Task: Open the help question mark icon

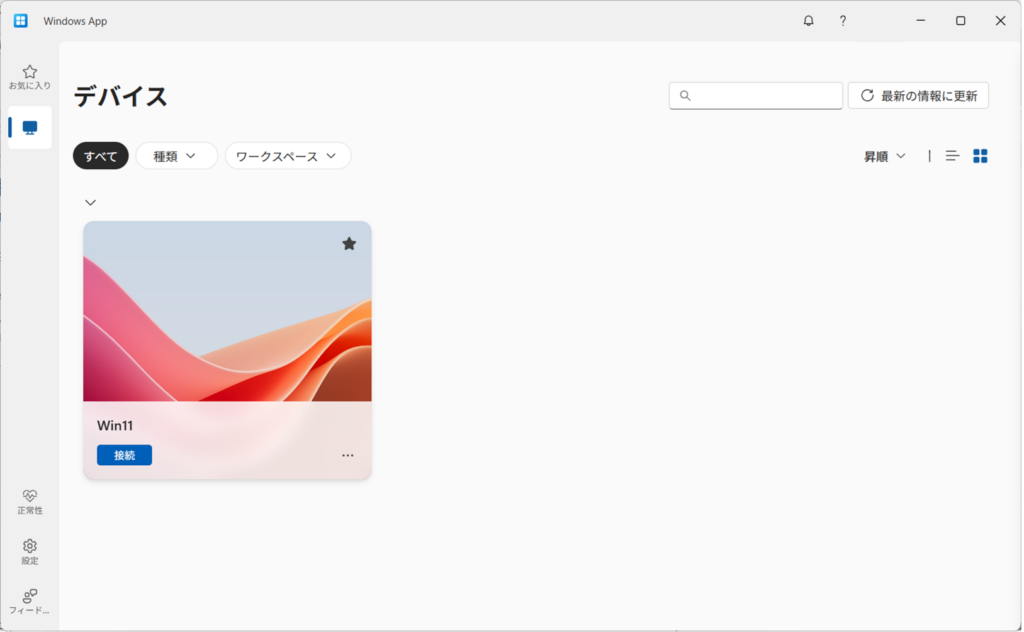Action: point(843,21)
